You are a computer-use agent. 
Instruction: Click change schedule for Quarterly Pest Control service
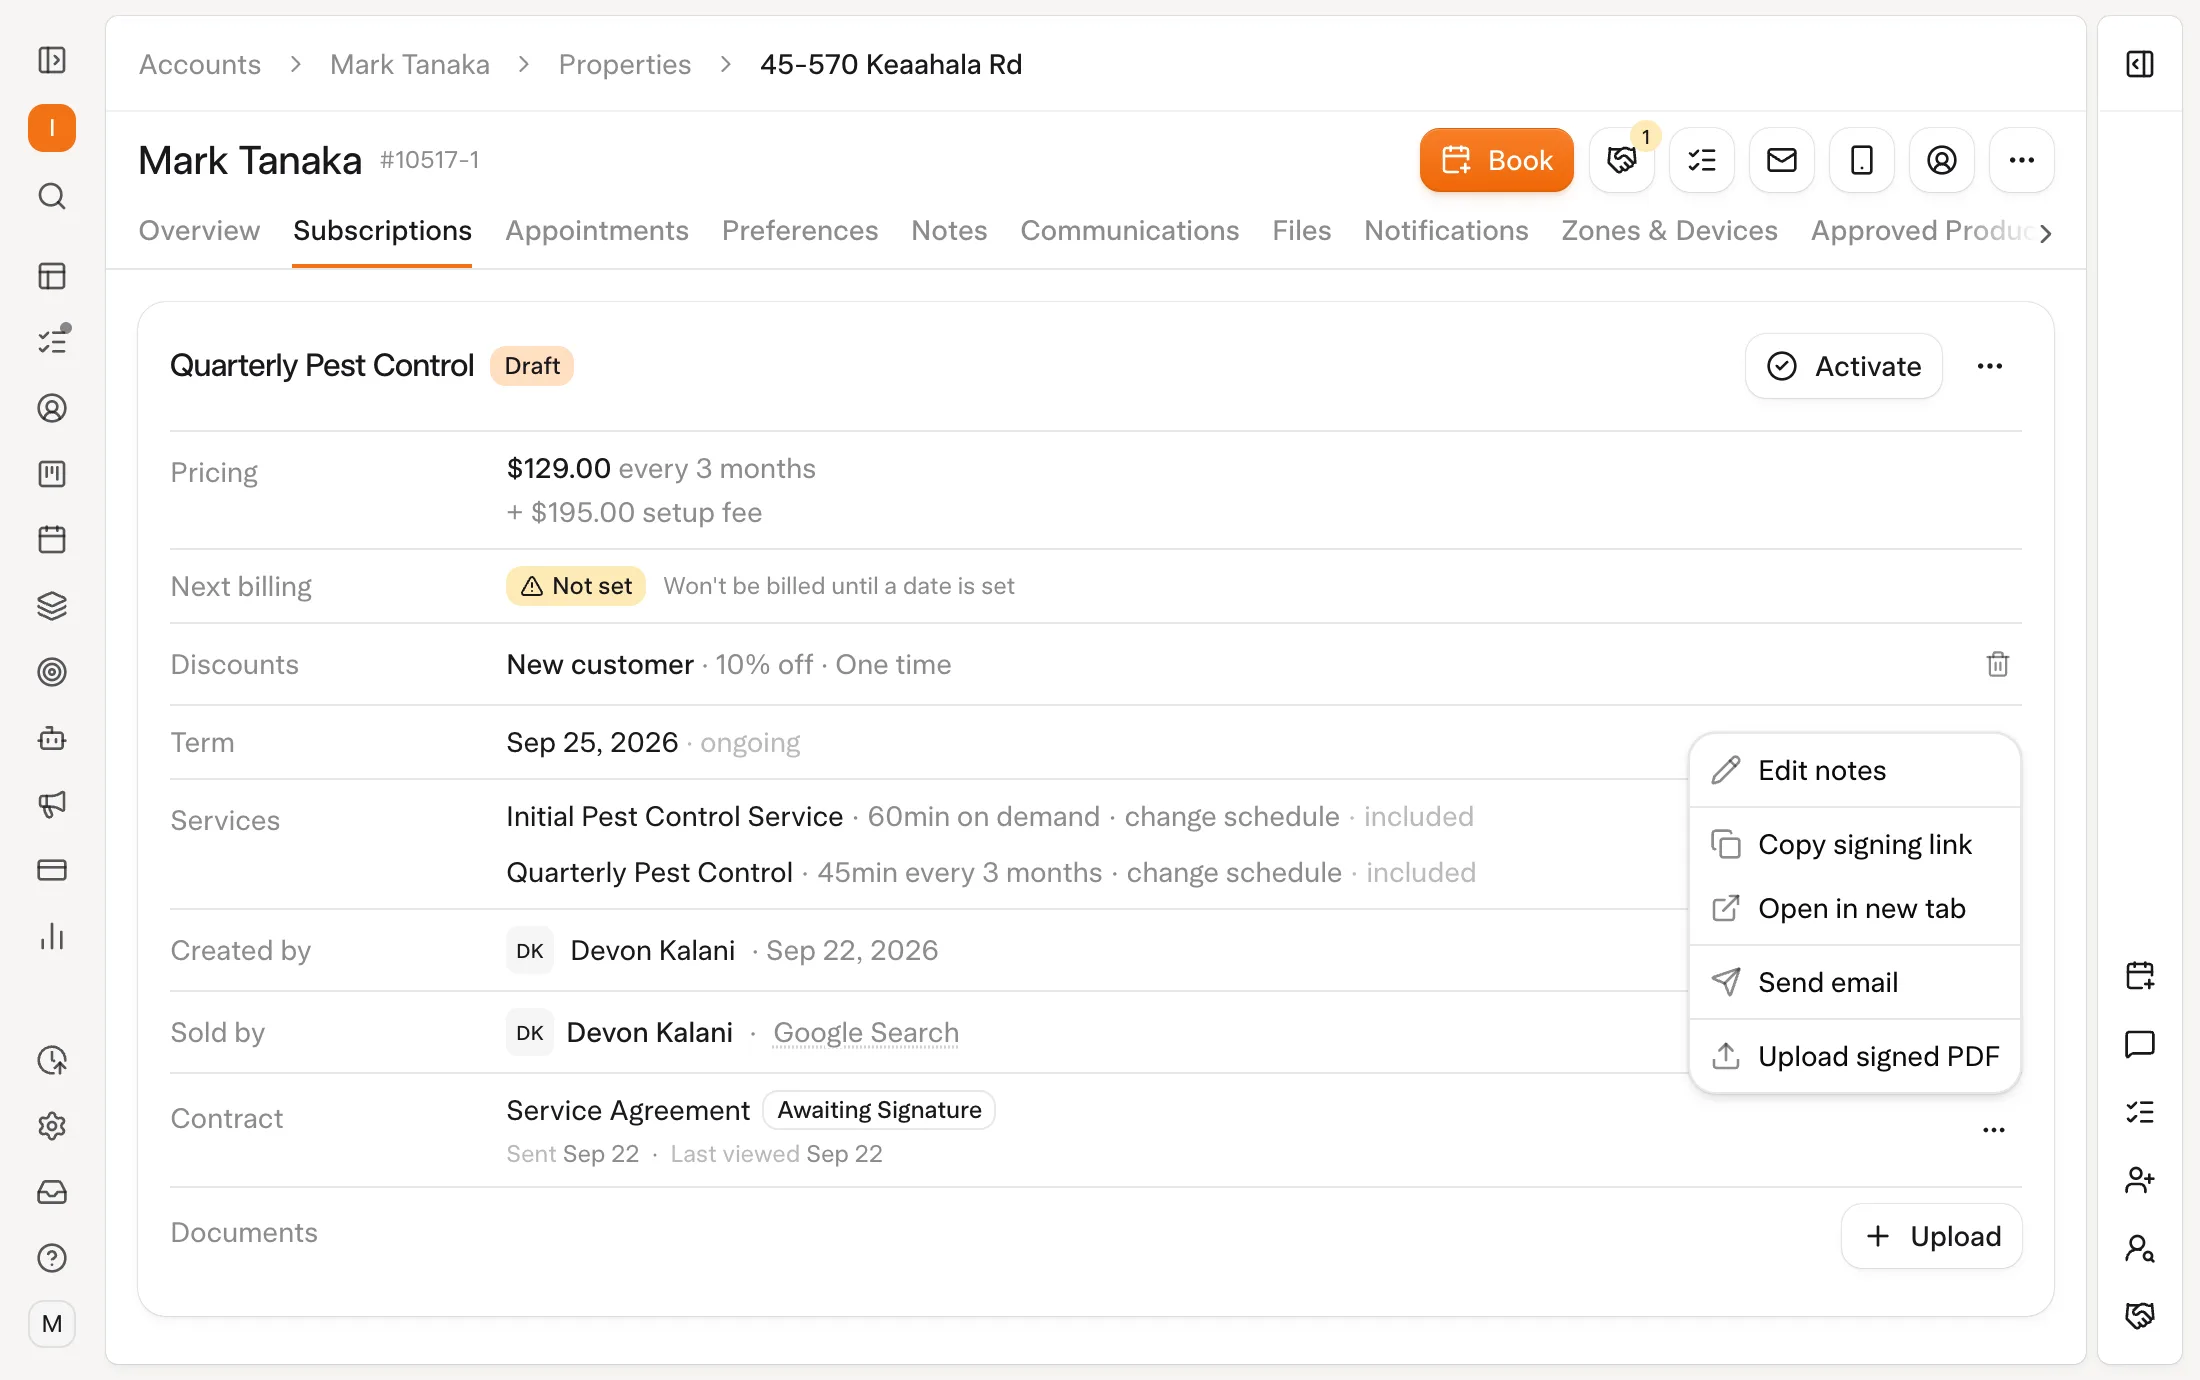pos(1234,873)
